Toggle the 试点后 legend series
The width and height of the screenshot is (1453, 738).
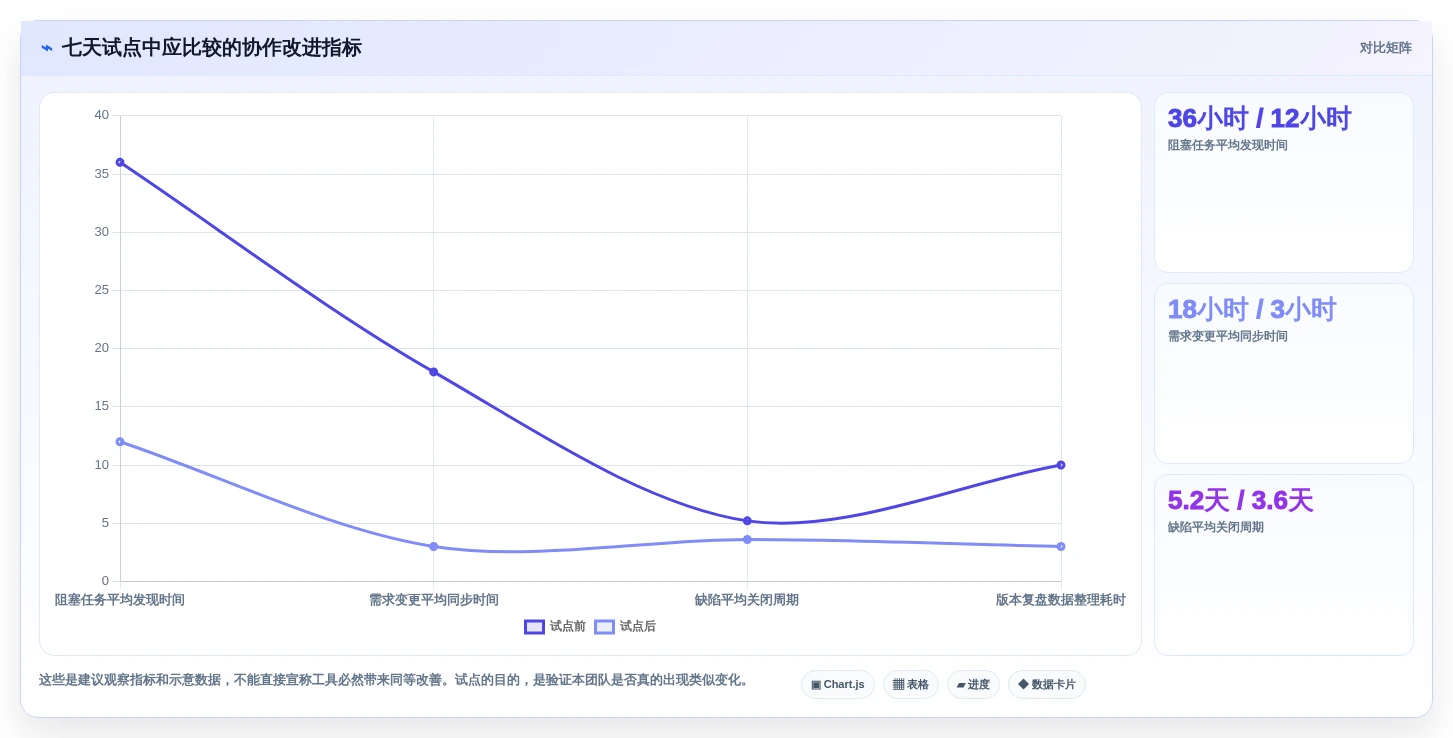tap(625, 627)
